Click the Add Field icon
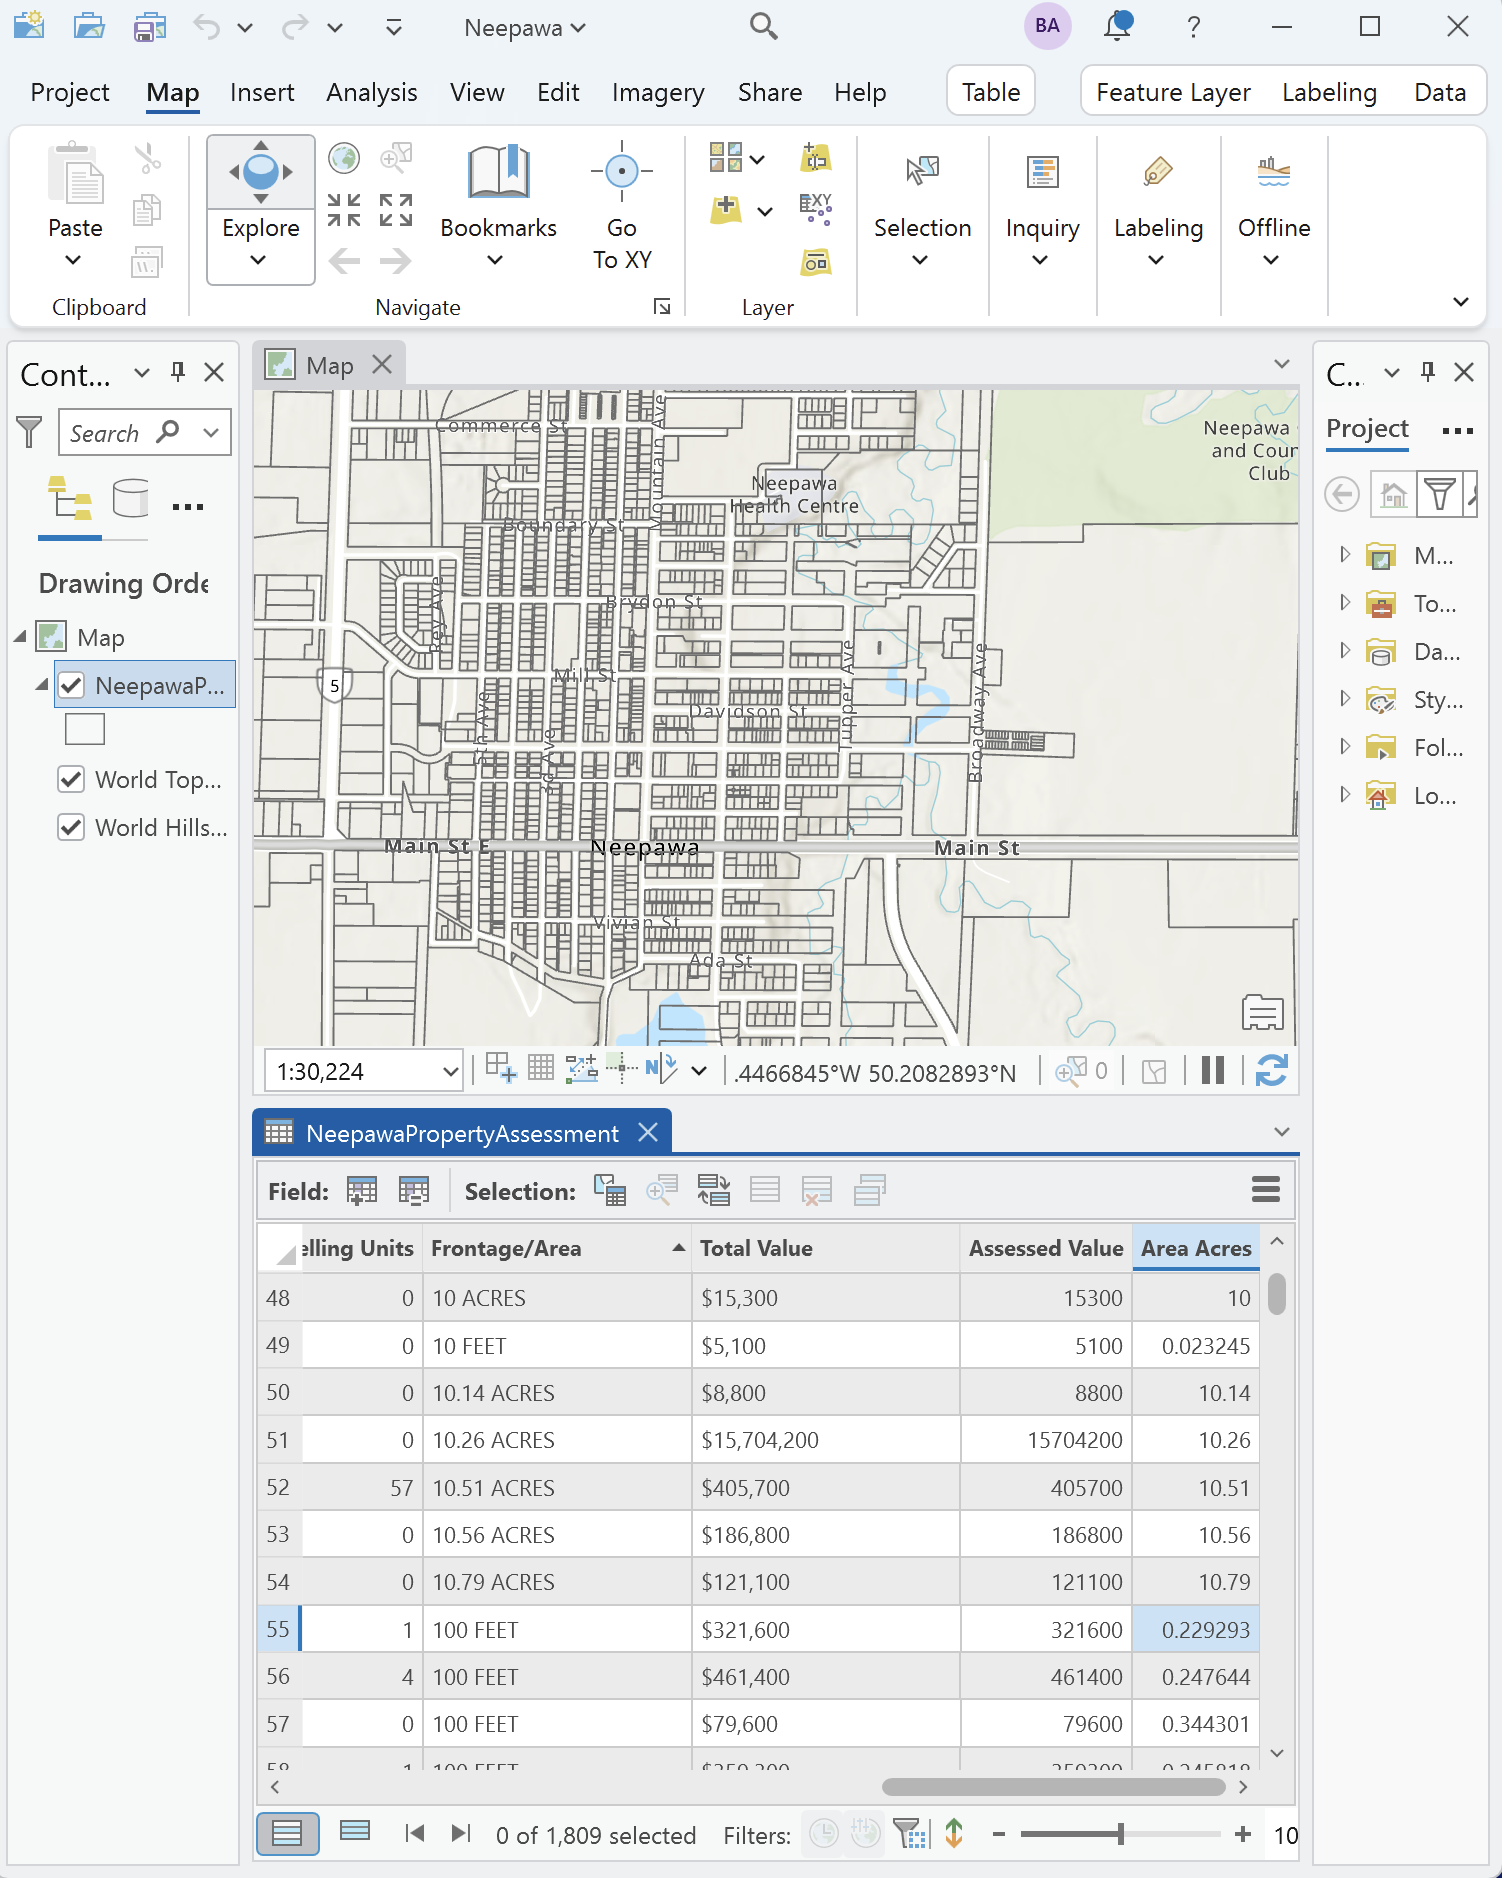This screenshot has height=1878, width=1502. tap(362, 1190)
